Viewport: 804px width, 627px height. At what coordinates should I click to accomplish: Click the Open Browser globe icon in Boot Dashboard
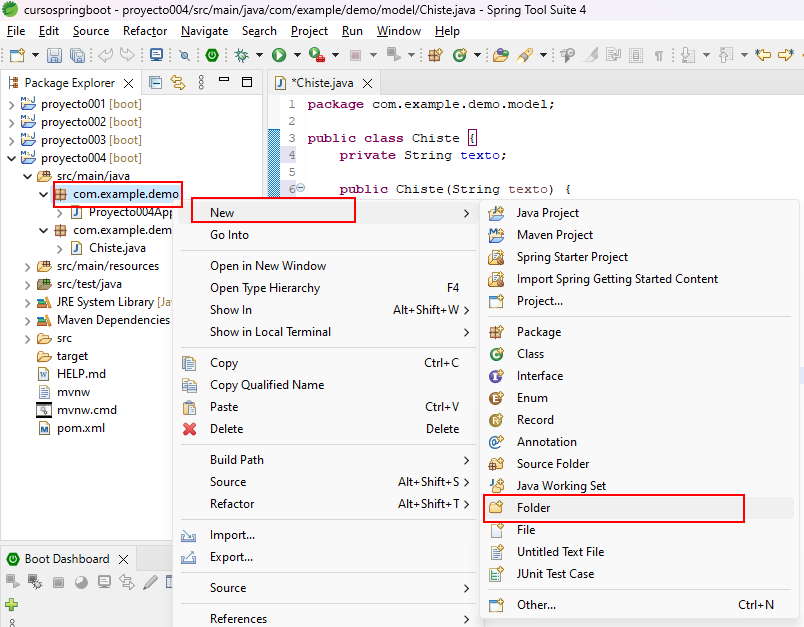point(81,582)
